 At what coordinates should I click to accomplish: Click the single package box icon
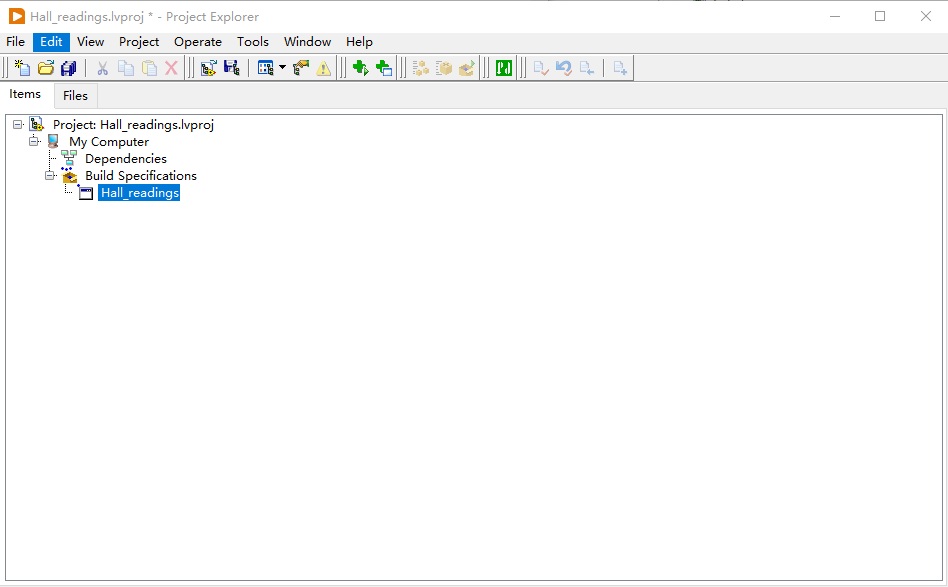444,68
